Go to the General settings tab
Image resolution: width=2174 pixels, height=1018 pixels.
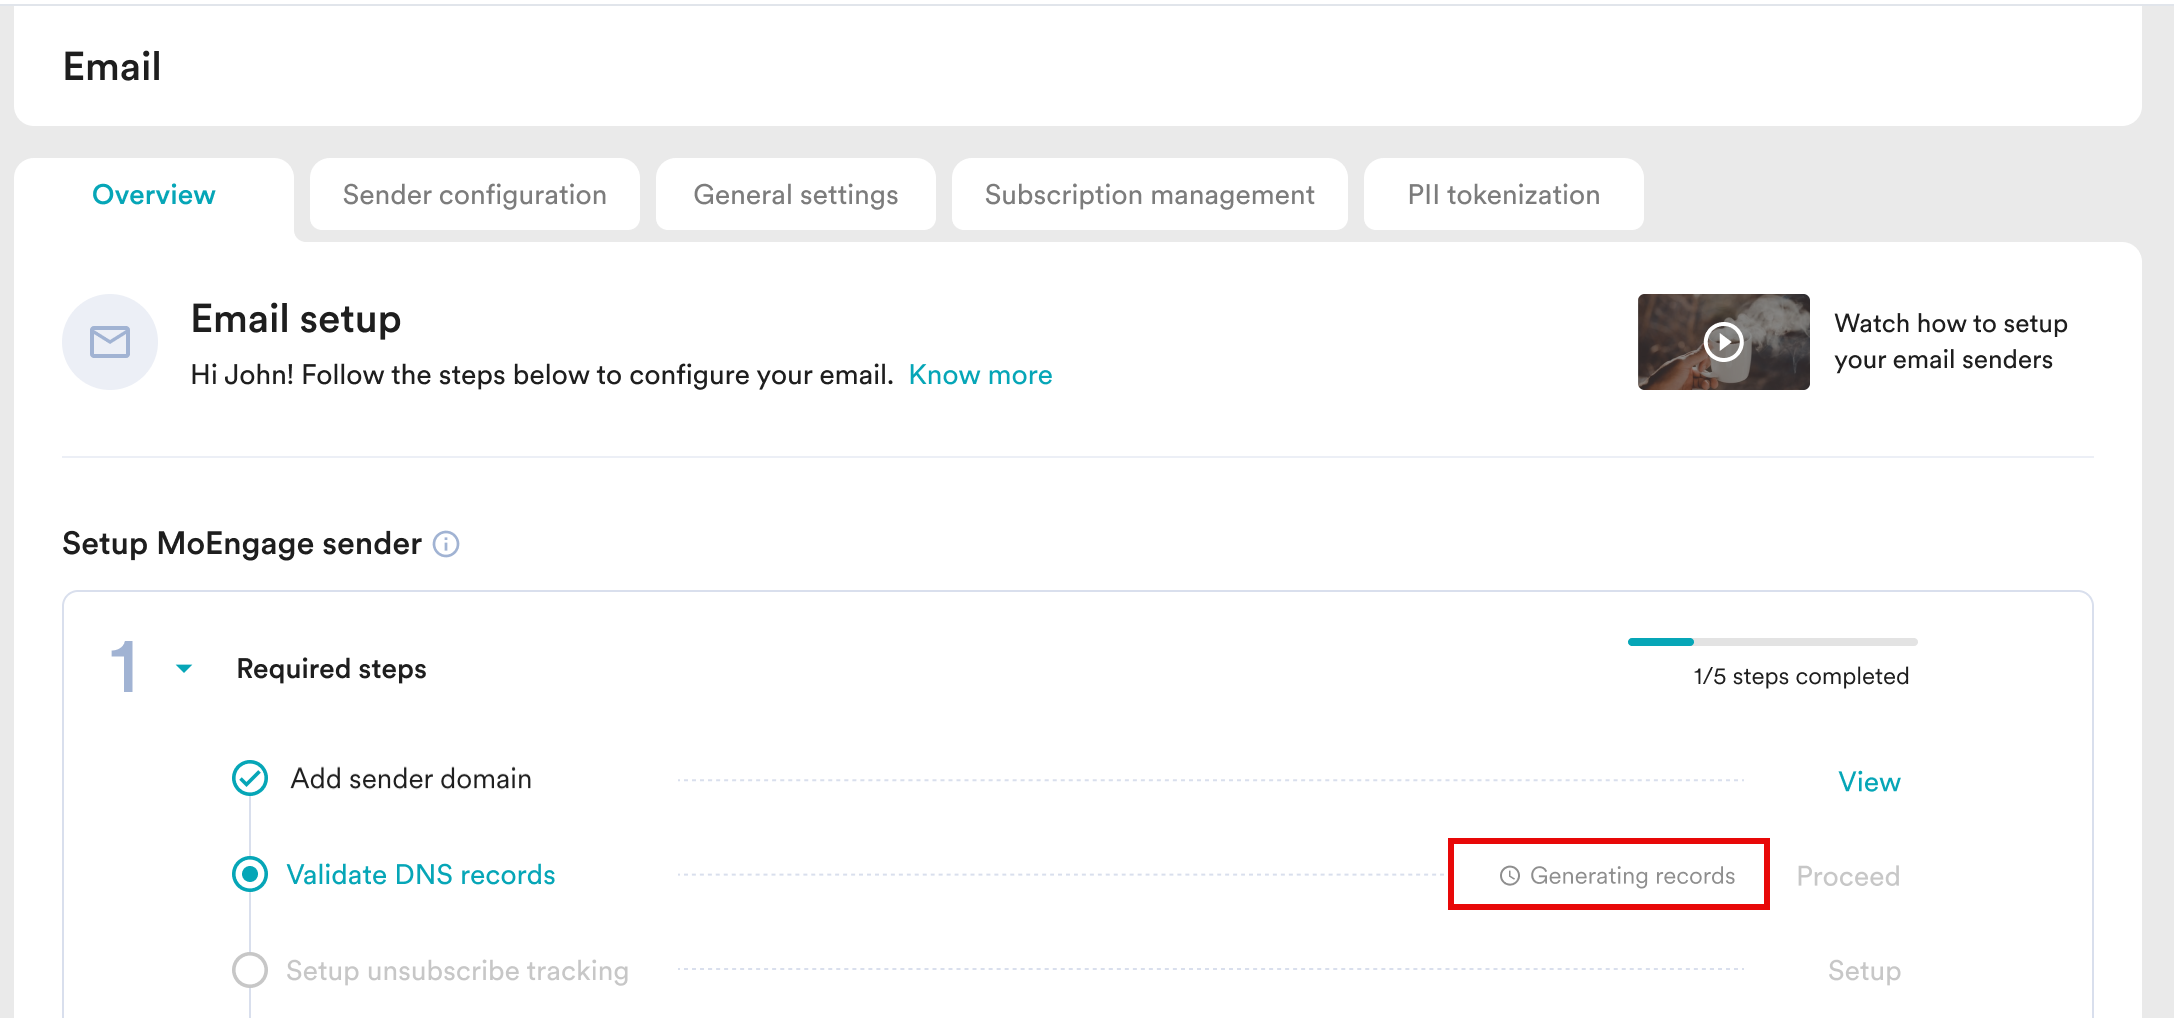(x=795, y=195)
